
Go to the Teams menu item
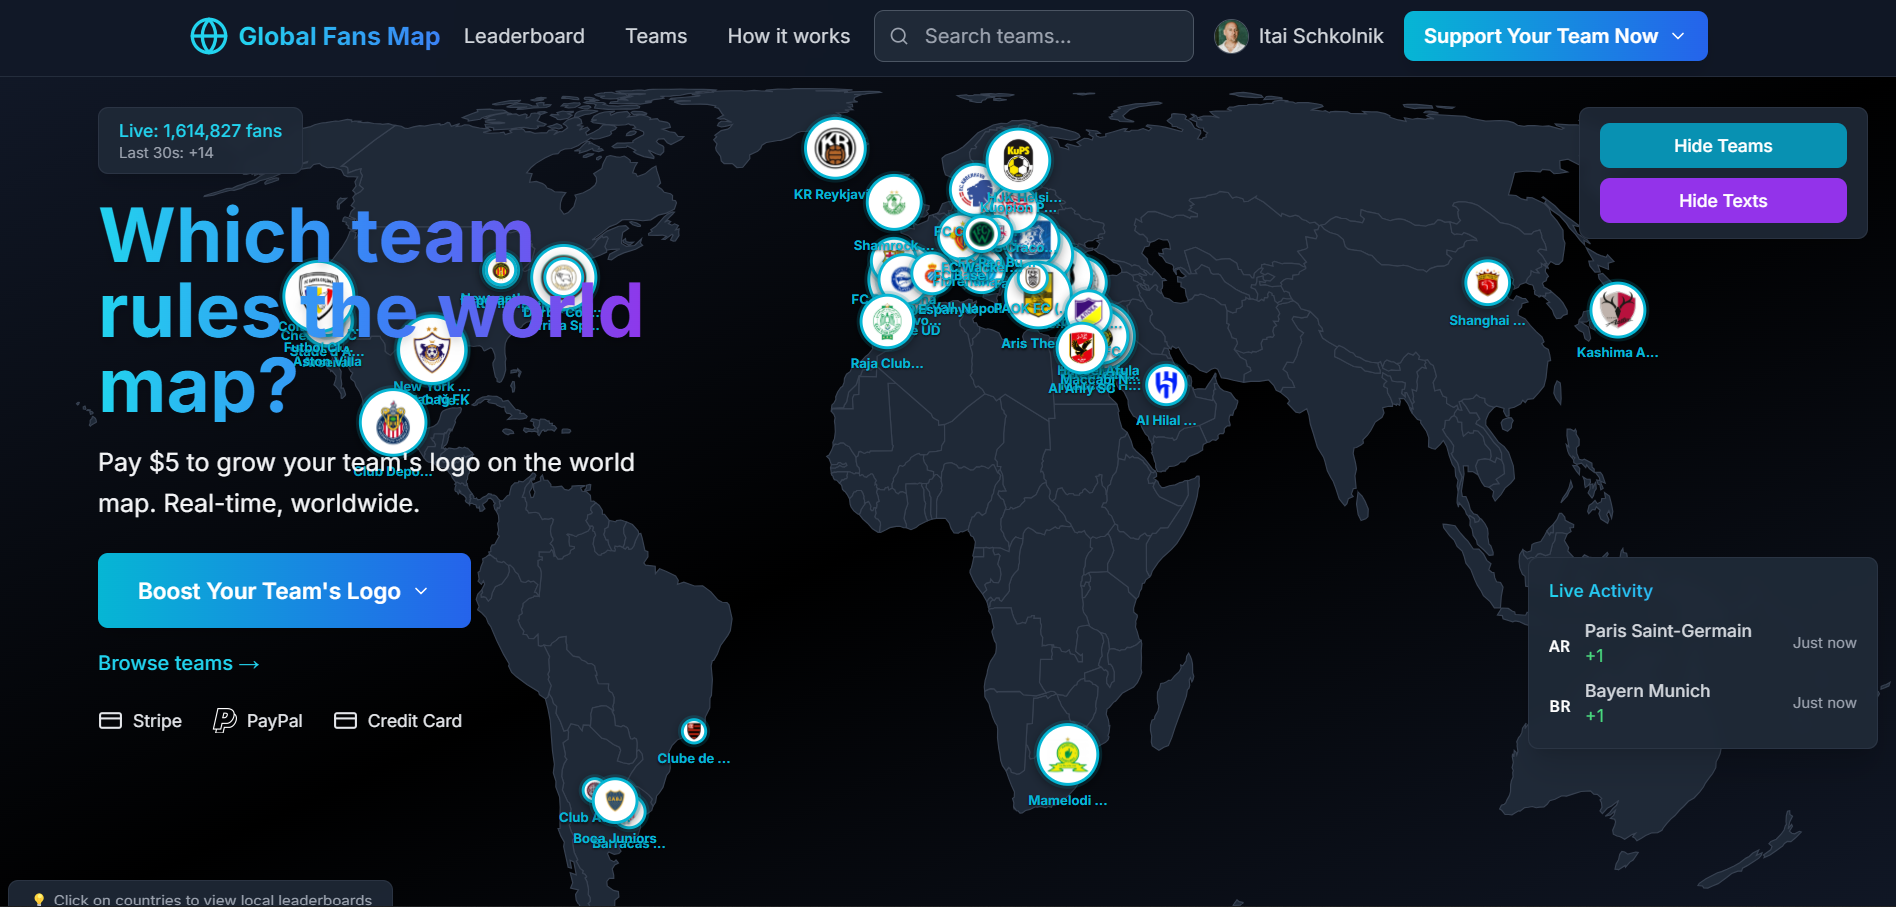[656, 36]
